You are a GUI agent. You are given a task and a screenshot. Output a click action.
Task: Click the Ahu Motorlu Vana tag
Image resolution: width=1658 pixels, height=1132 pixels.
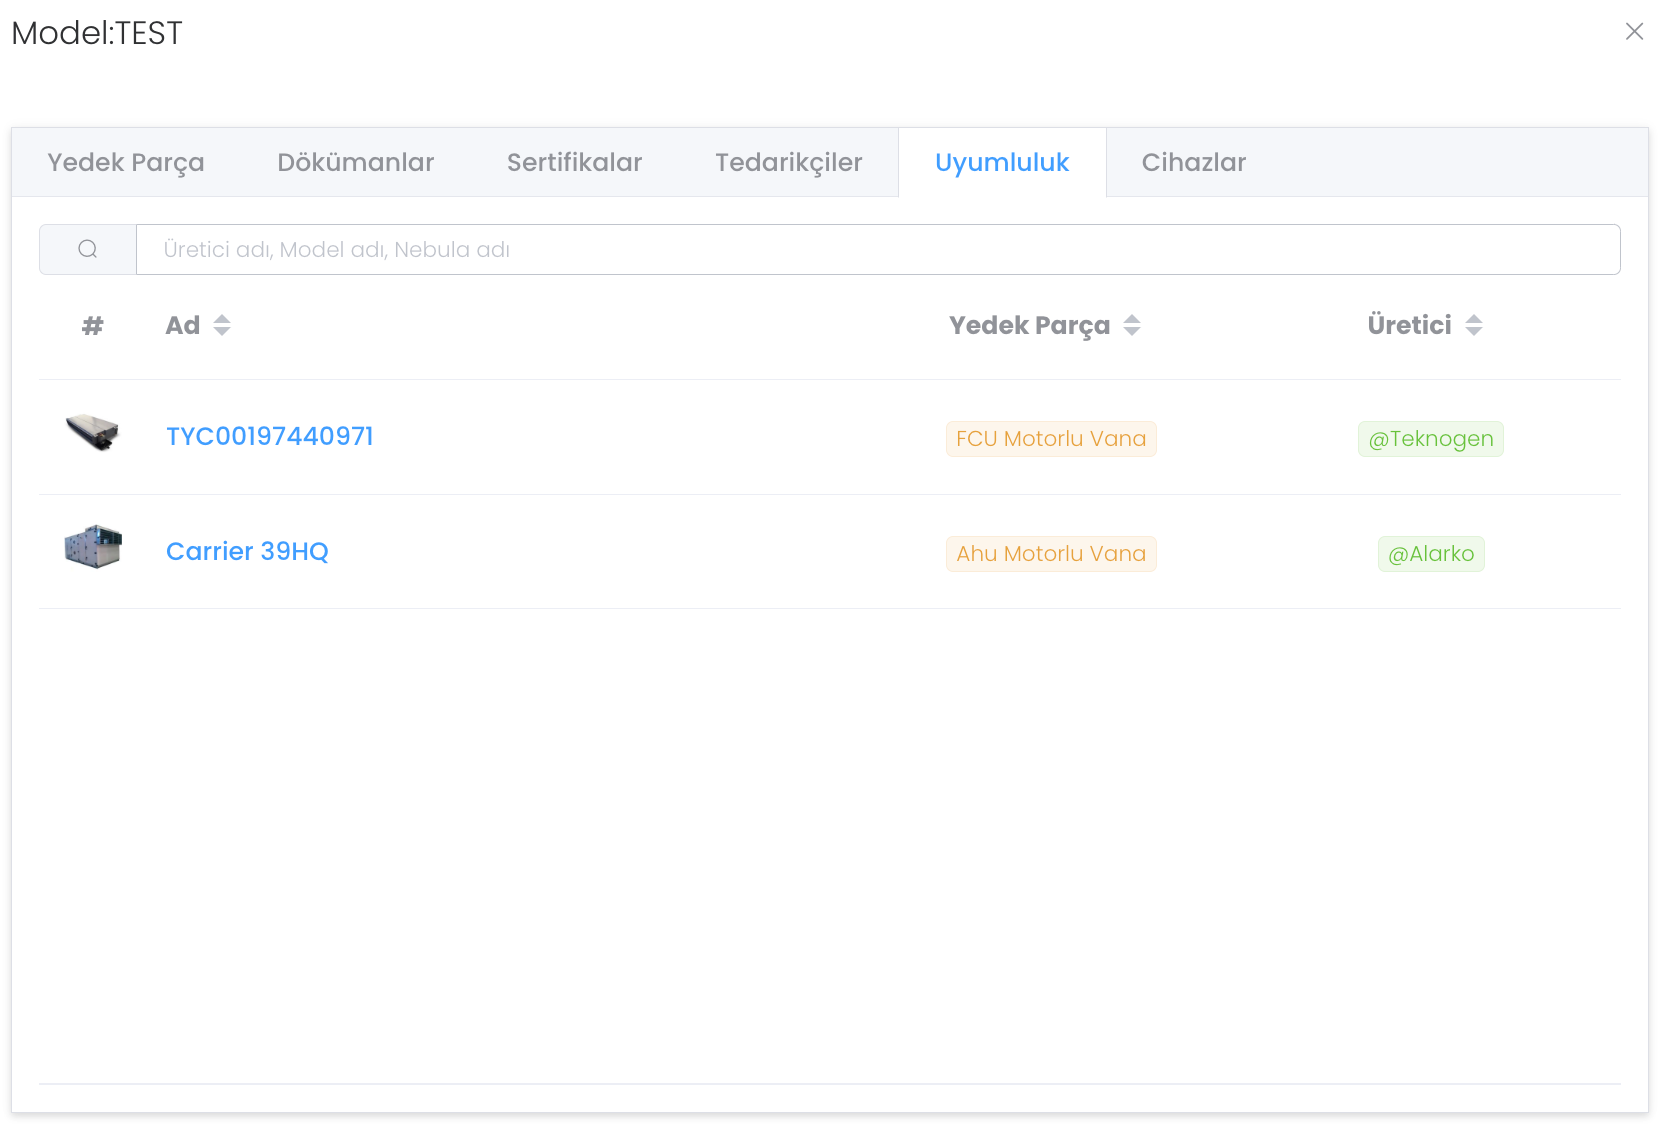click(1051, 554)
